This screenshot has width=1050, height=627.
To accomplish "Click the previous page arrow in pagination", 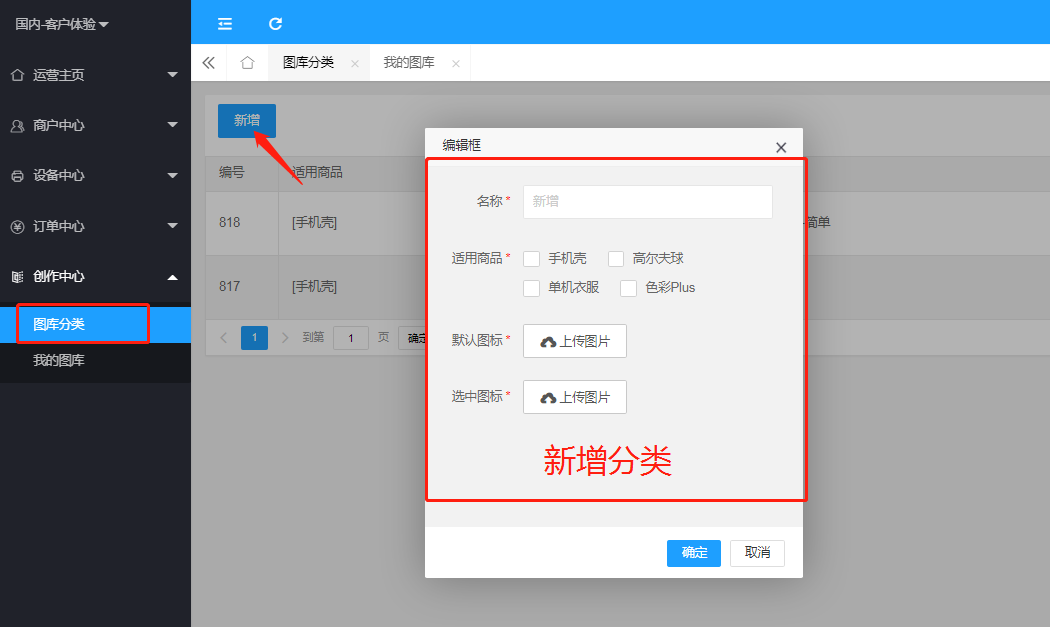I will pos(224,338).
